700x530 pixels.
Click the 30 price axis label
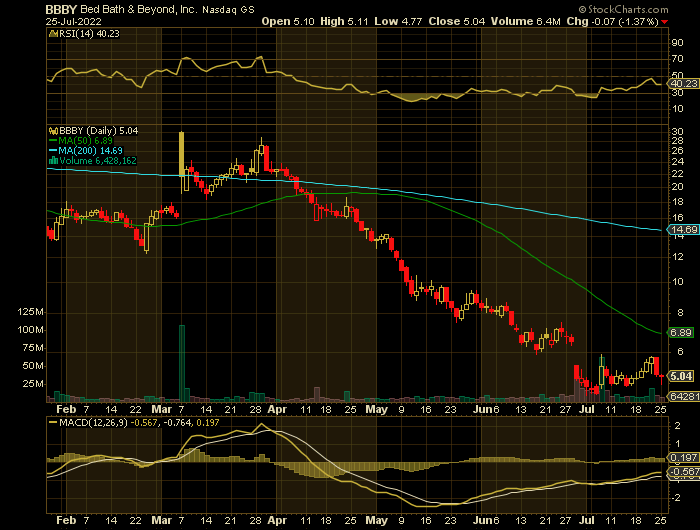click(677, 131)
